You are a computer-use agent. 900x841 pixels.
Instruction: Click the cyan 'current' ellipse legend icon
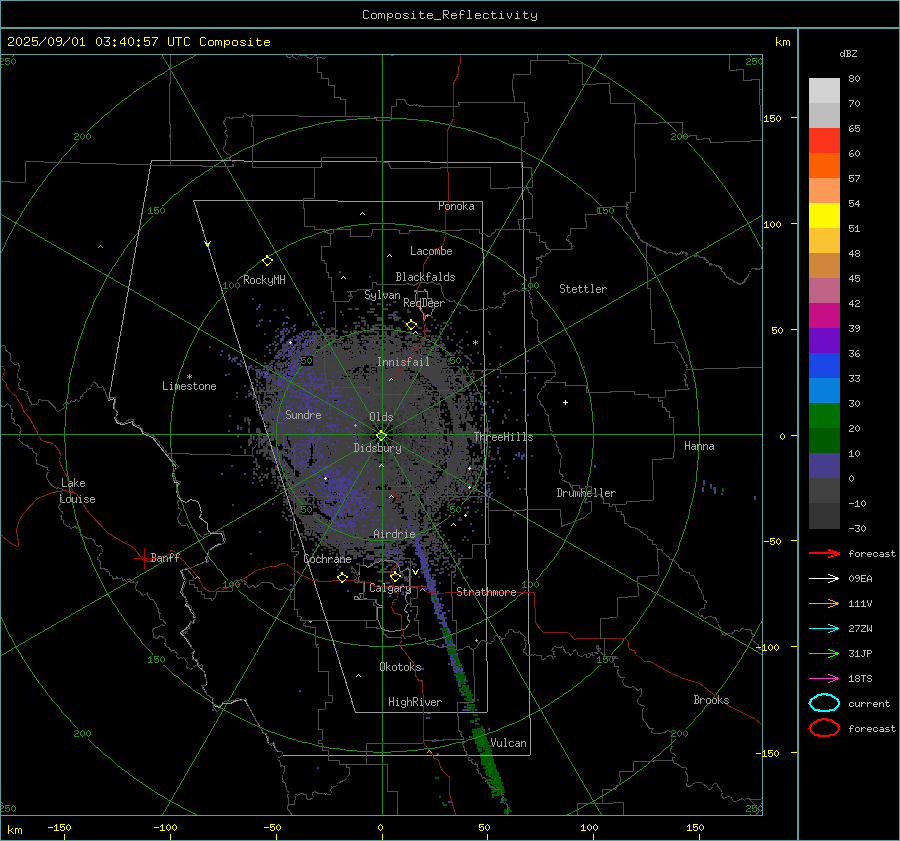pyautogui.click(x=824, y=703)
